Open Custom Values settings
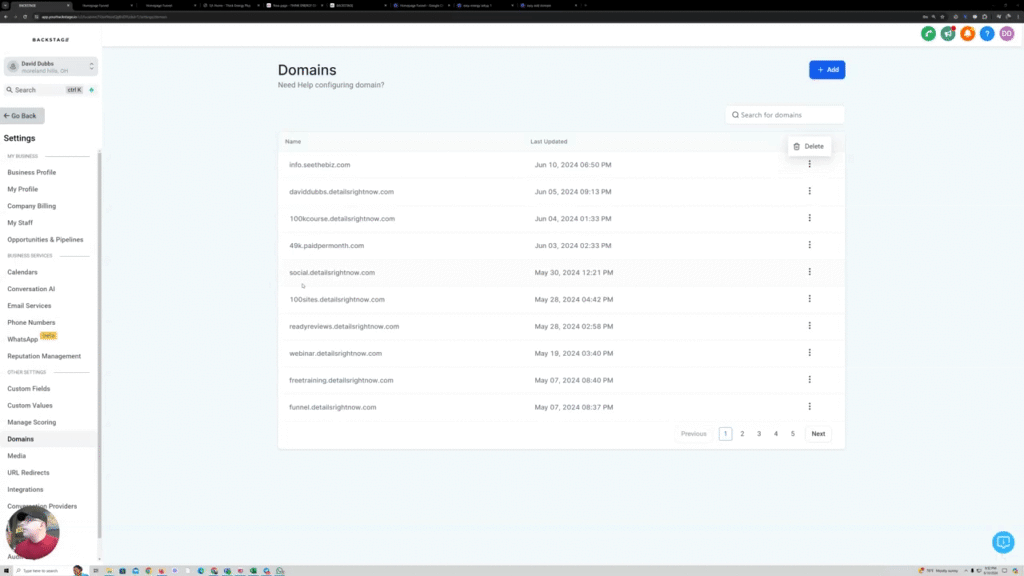Screen dimensions: 1024x576 click(x=30, y=406)
